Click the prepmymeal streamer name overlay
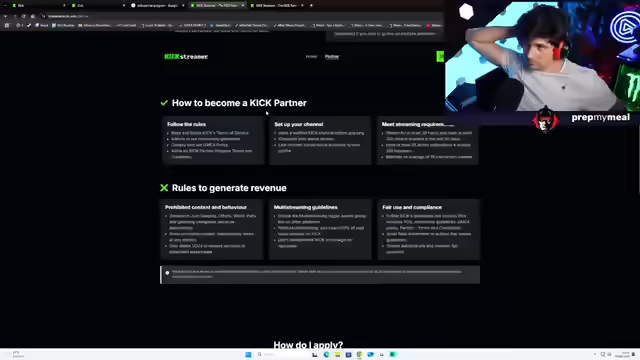 pyautogui.click(x=600, y=118)
